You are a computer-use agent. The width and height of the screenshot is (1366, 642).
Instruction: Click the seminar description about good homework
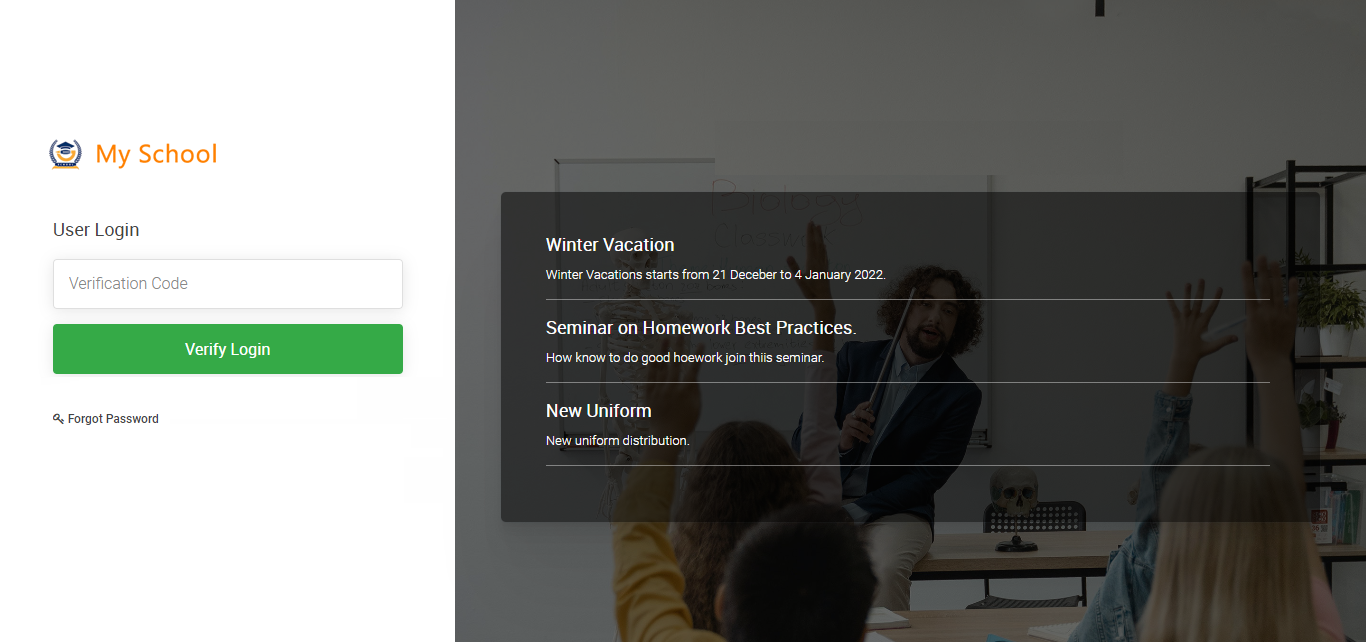[685, 357]
